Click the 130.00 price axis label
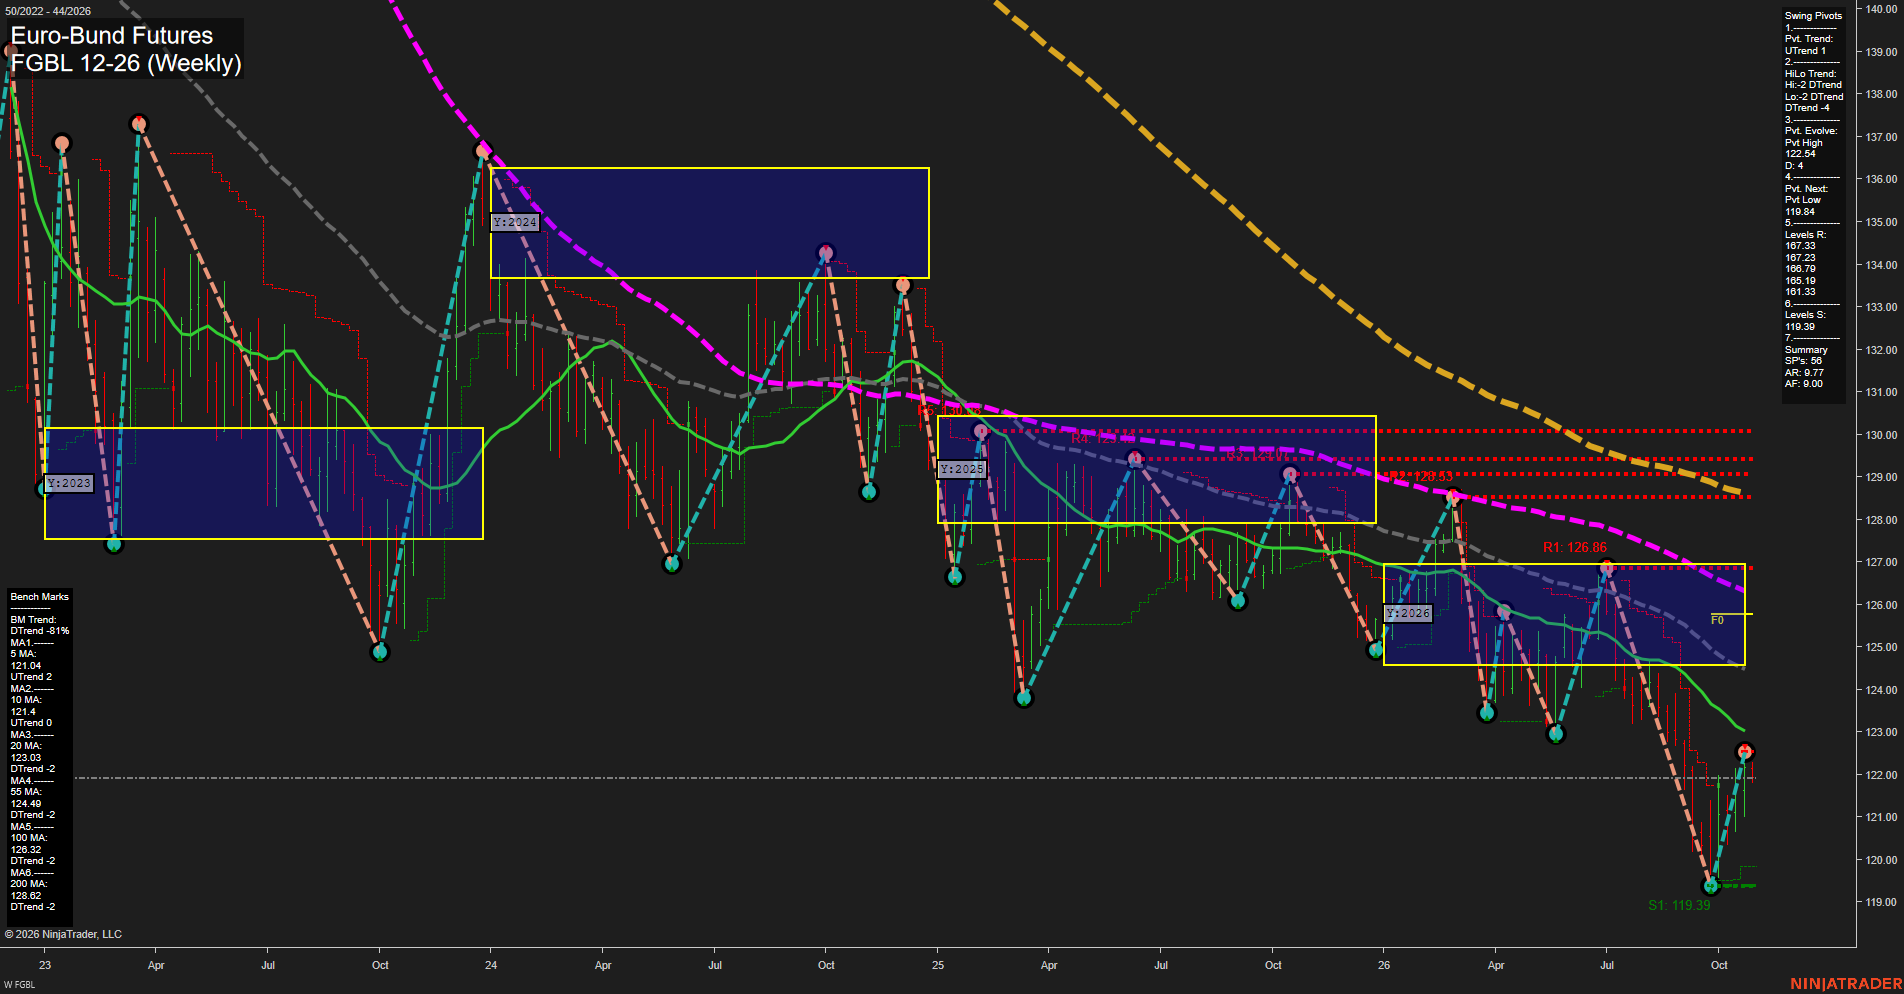This screenshot has width=1904, height=994. point(1881,435)
